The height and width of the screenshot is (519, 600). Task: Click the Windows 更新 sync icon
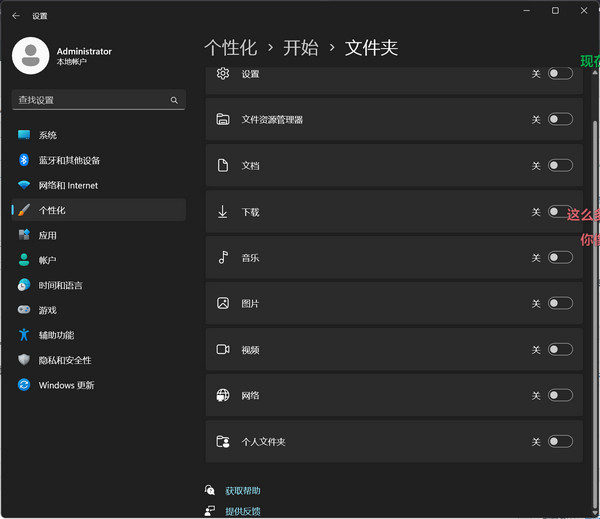click(24, 385)
